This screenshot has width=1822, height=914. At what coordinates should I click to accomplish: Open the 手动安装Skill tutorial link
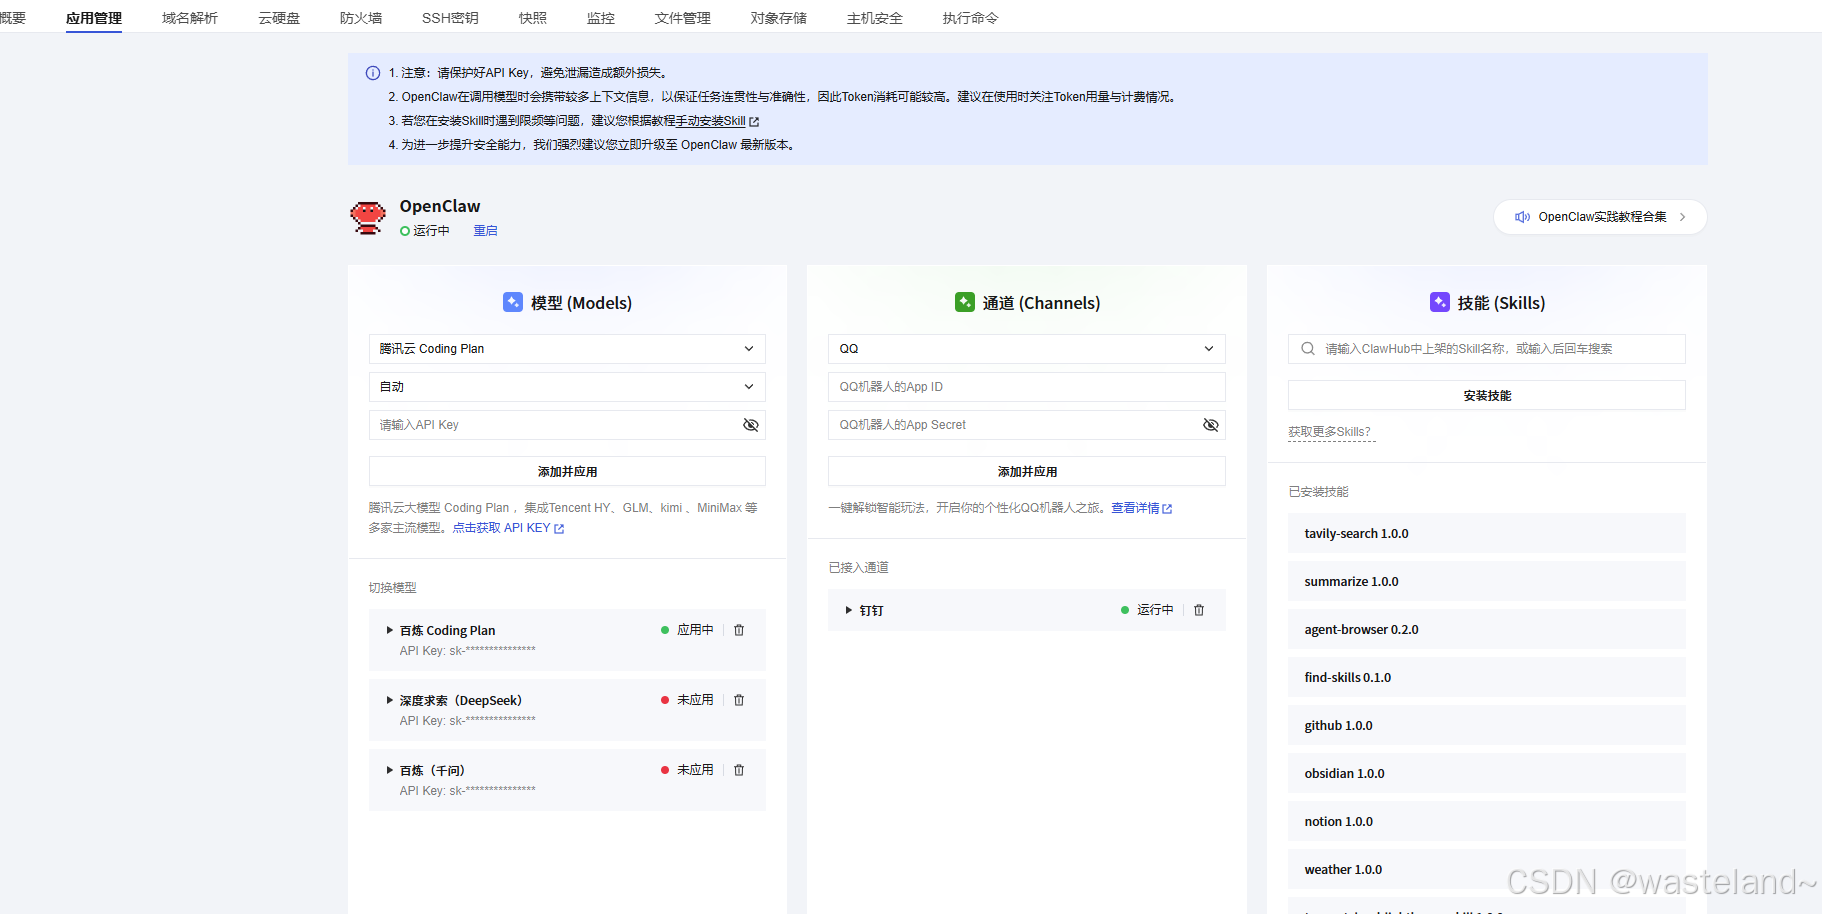click(x=709, y=121)
